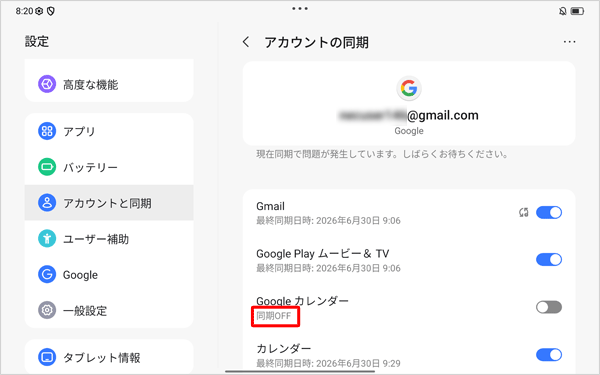Open 一般設定 menu item
The image size is (600, 375).
click(109, 310)
